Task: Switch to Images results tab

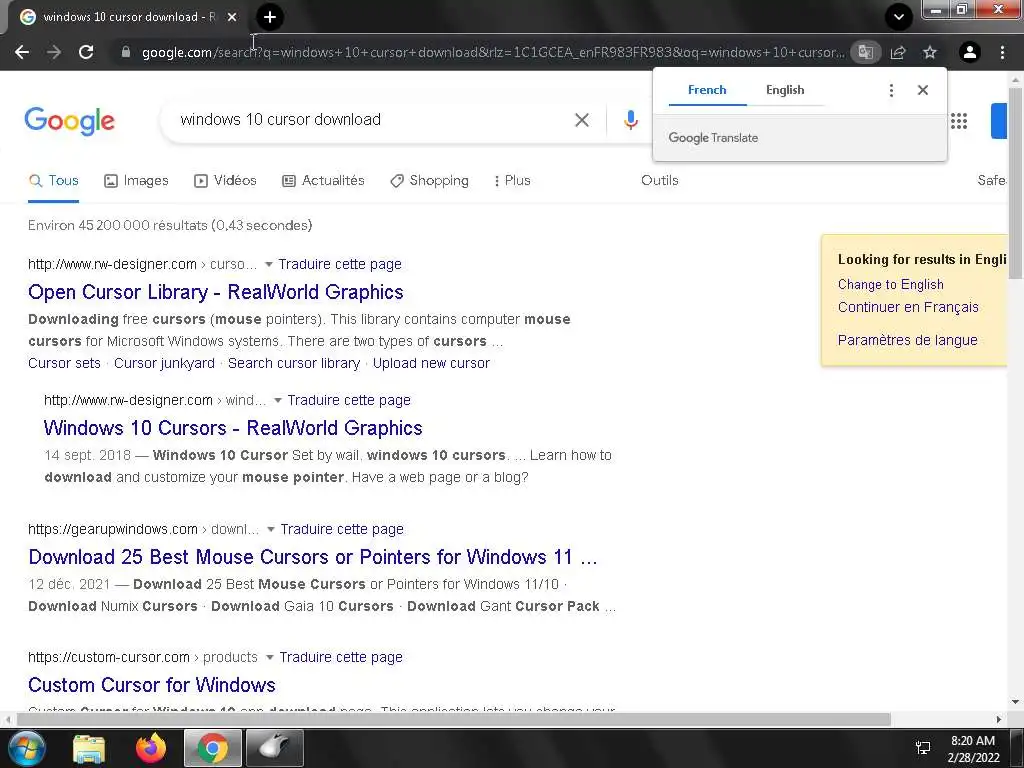Action: (136, 180)
